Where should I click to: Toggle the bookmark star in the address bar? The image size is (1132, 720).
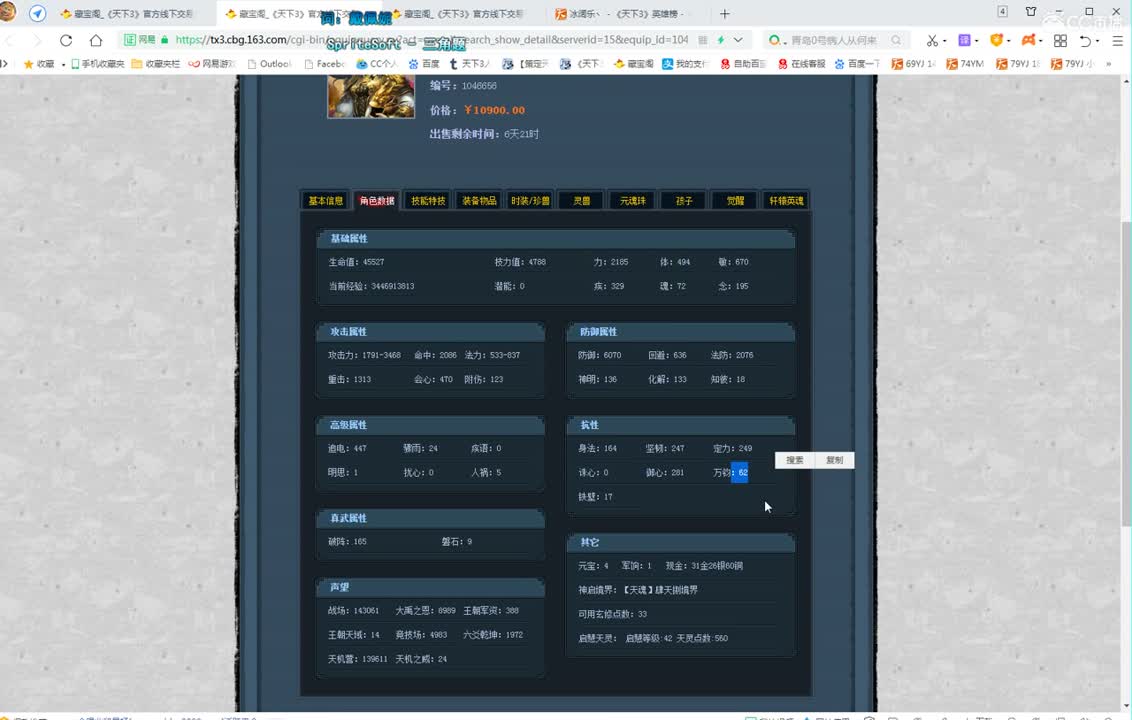pyautogui.click(x=703, y=40)
